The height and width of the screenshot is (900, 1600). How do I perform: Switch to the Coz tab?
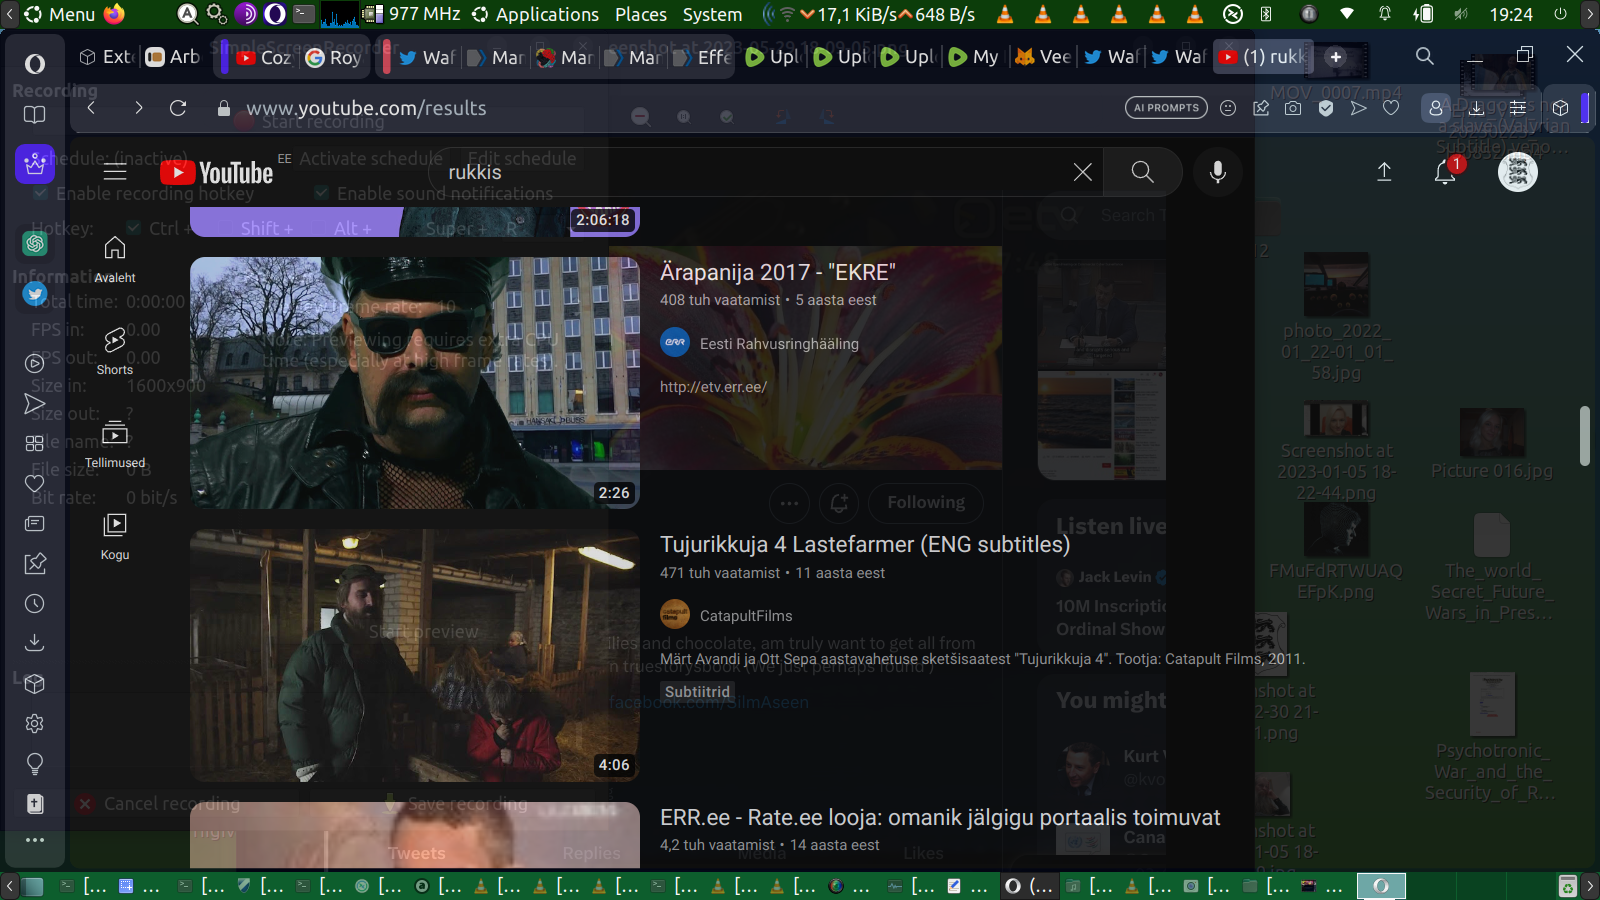point(264,57)
